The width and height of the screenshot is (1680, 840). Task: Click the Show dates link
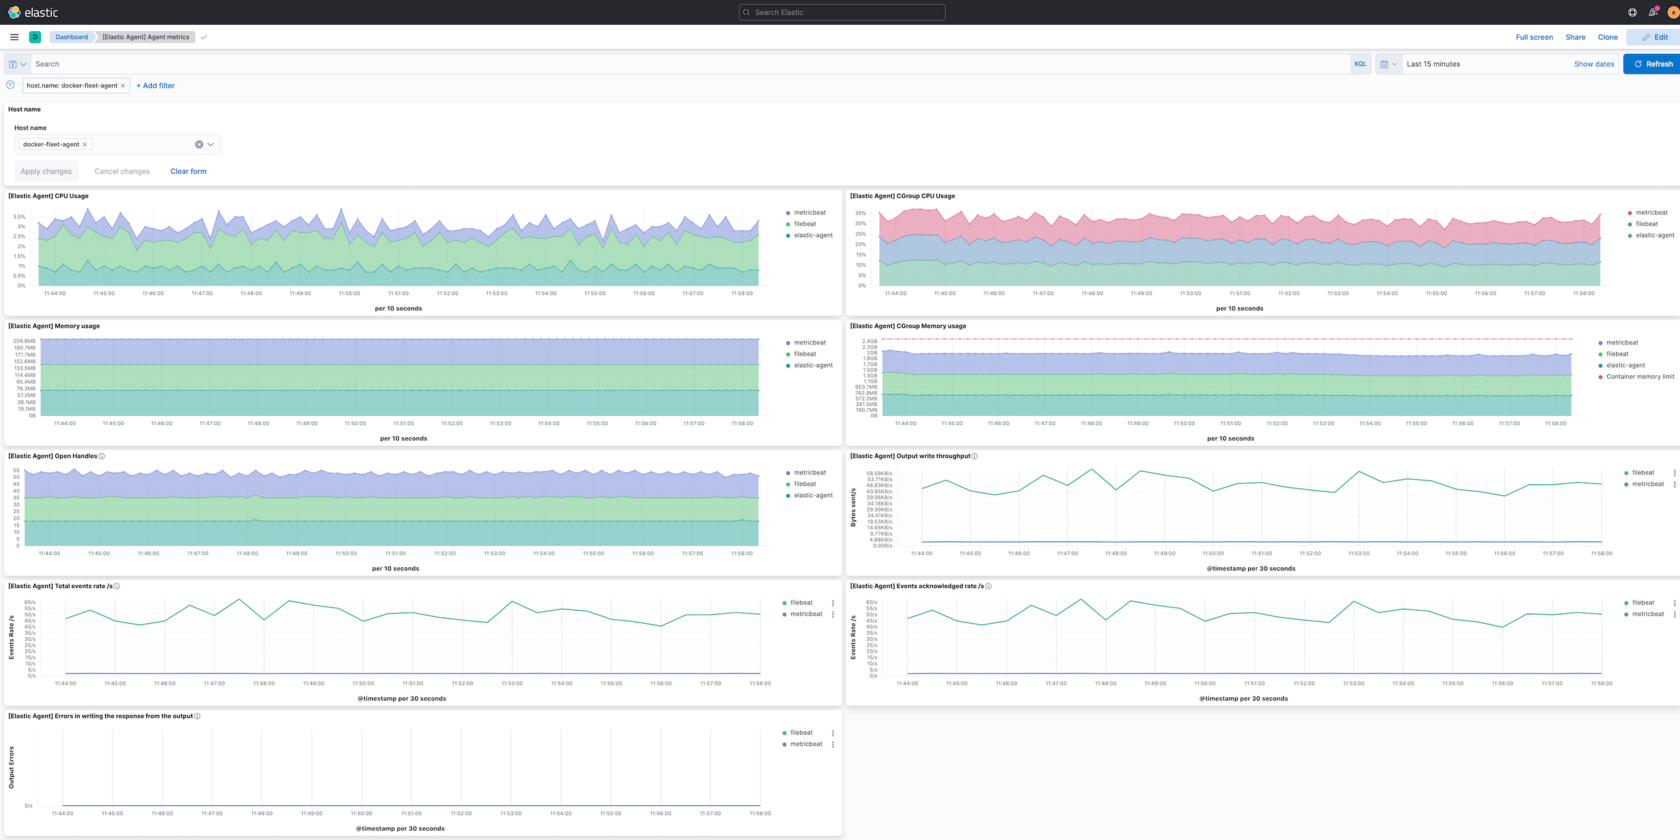(1594, 64)
